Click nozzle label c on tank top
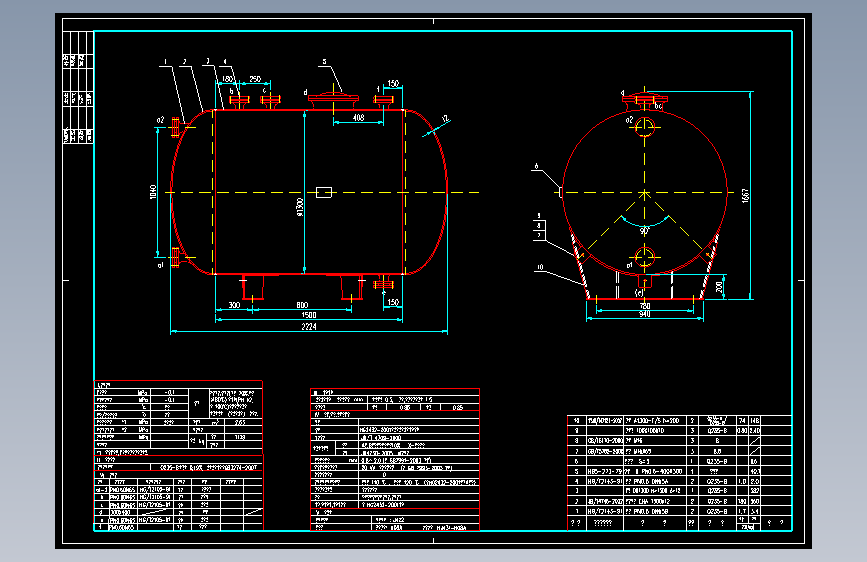Screen dimensions: 867x562 click(x=264, y=91)
